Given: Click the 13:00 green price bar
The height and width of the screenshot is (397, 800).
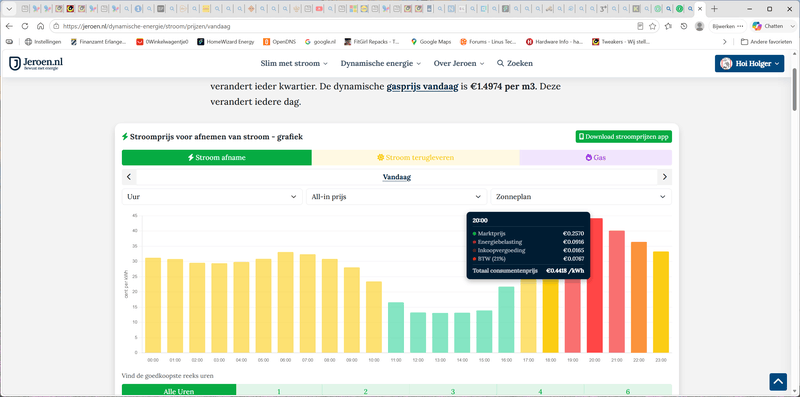Looking at the screenshot, I should pos(440,333).
